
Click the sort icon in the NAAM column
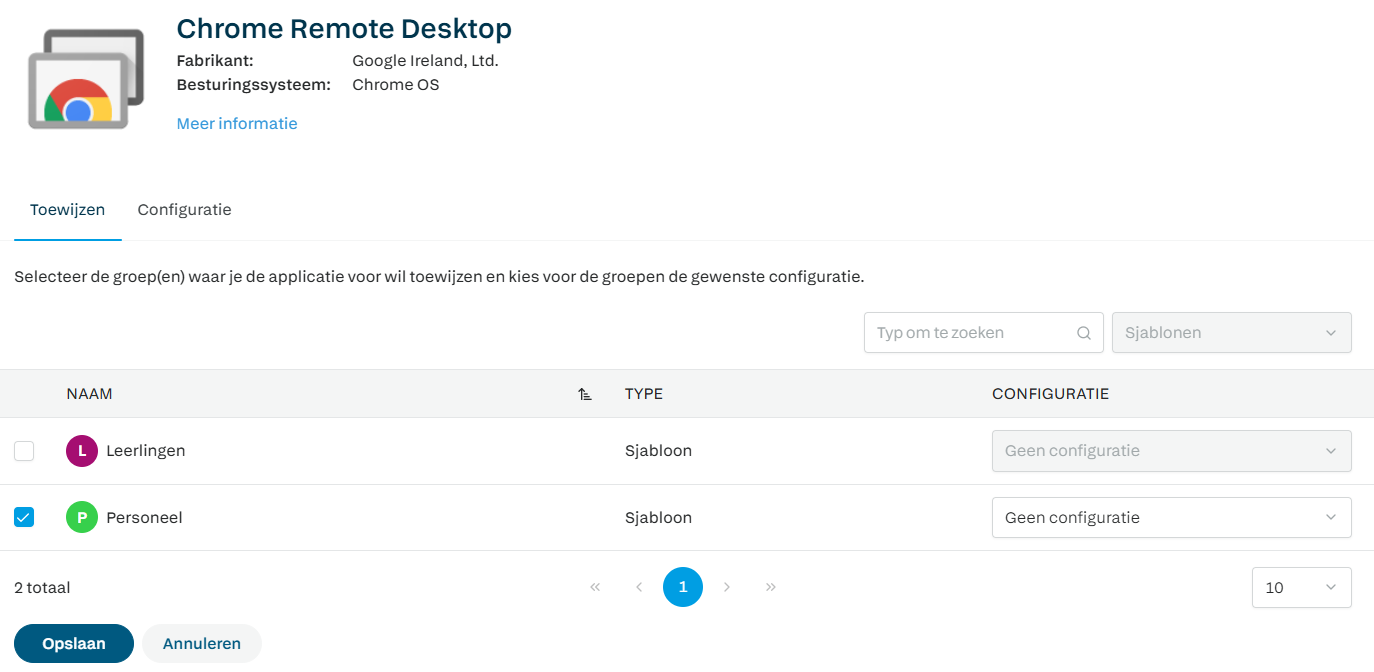[x=585, y=394]
